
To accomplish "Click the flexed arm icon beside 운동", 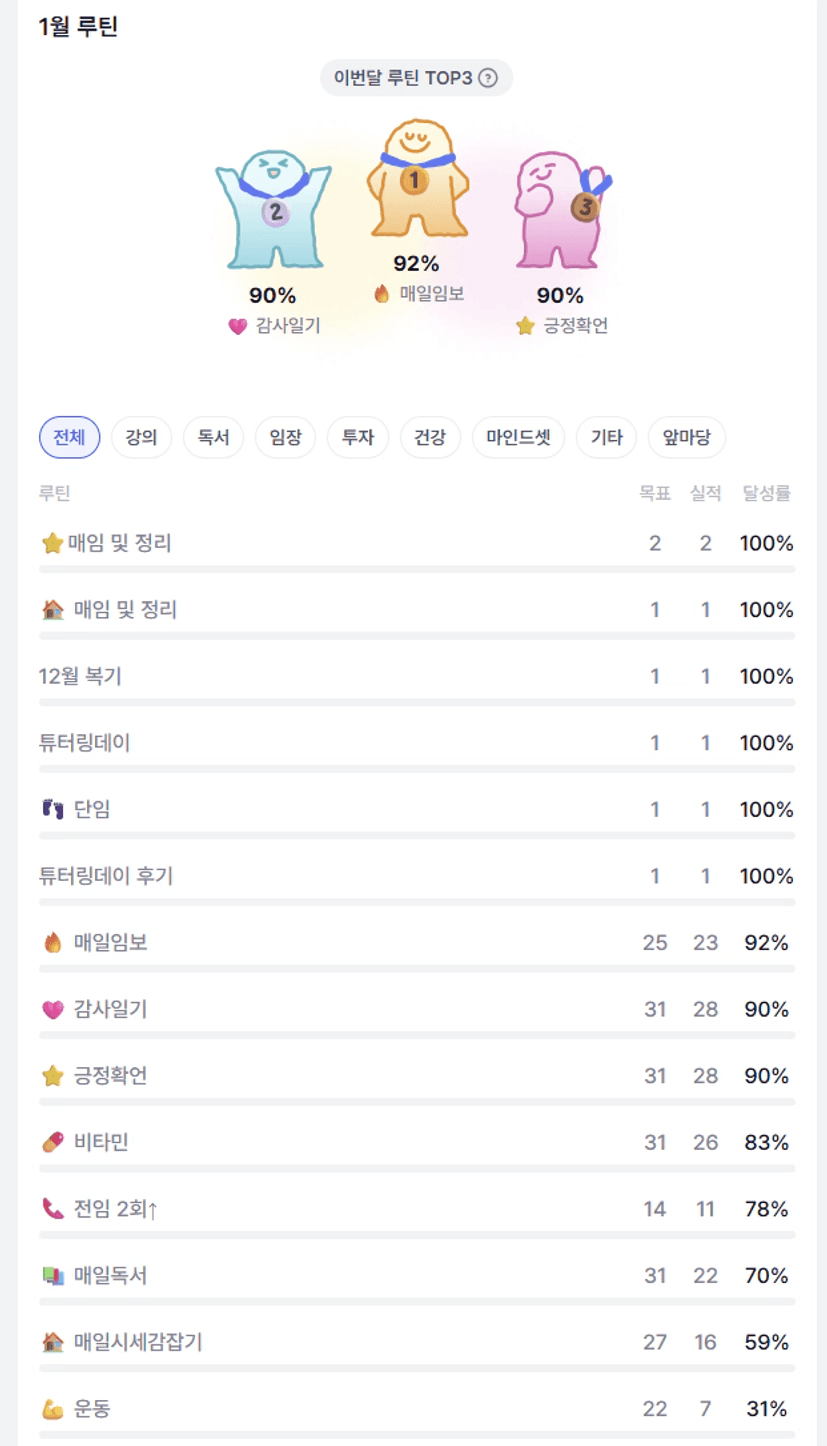I will click(53, 1410).
